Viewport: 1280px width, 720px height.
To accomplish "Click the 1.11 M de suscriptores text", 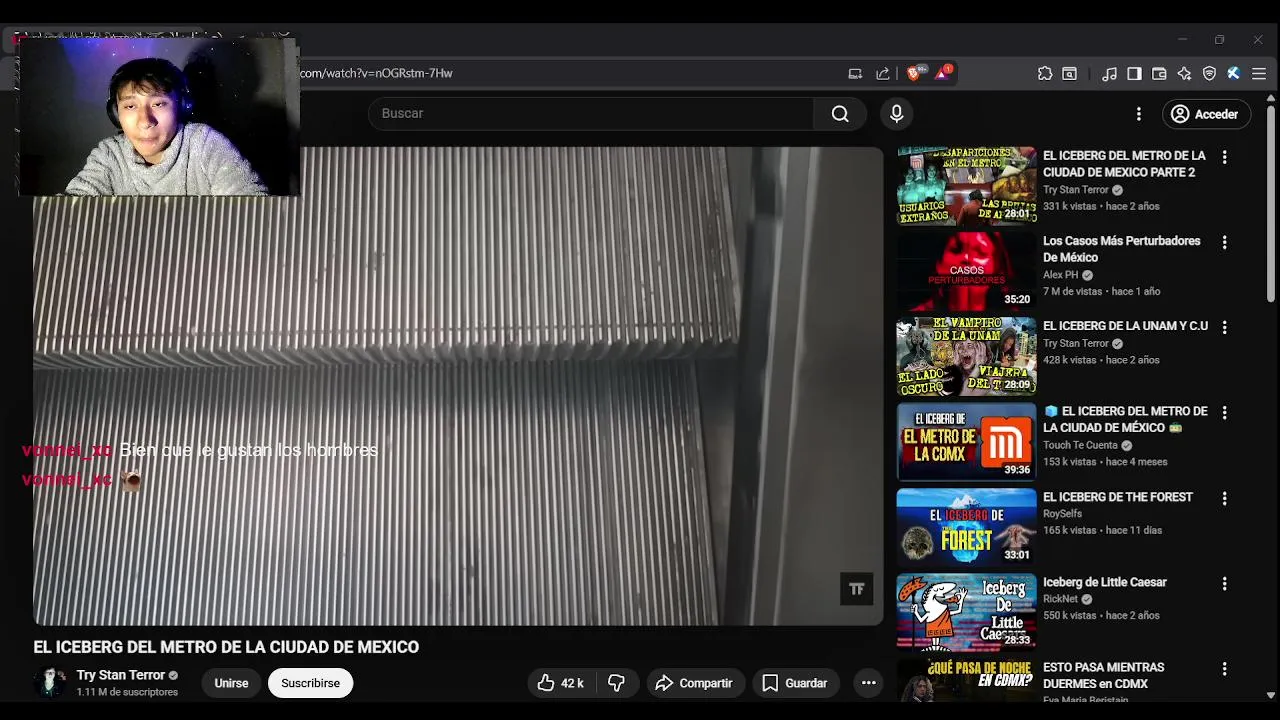I will pyautogui.click(x=127, y=692).
